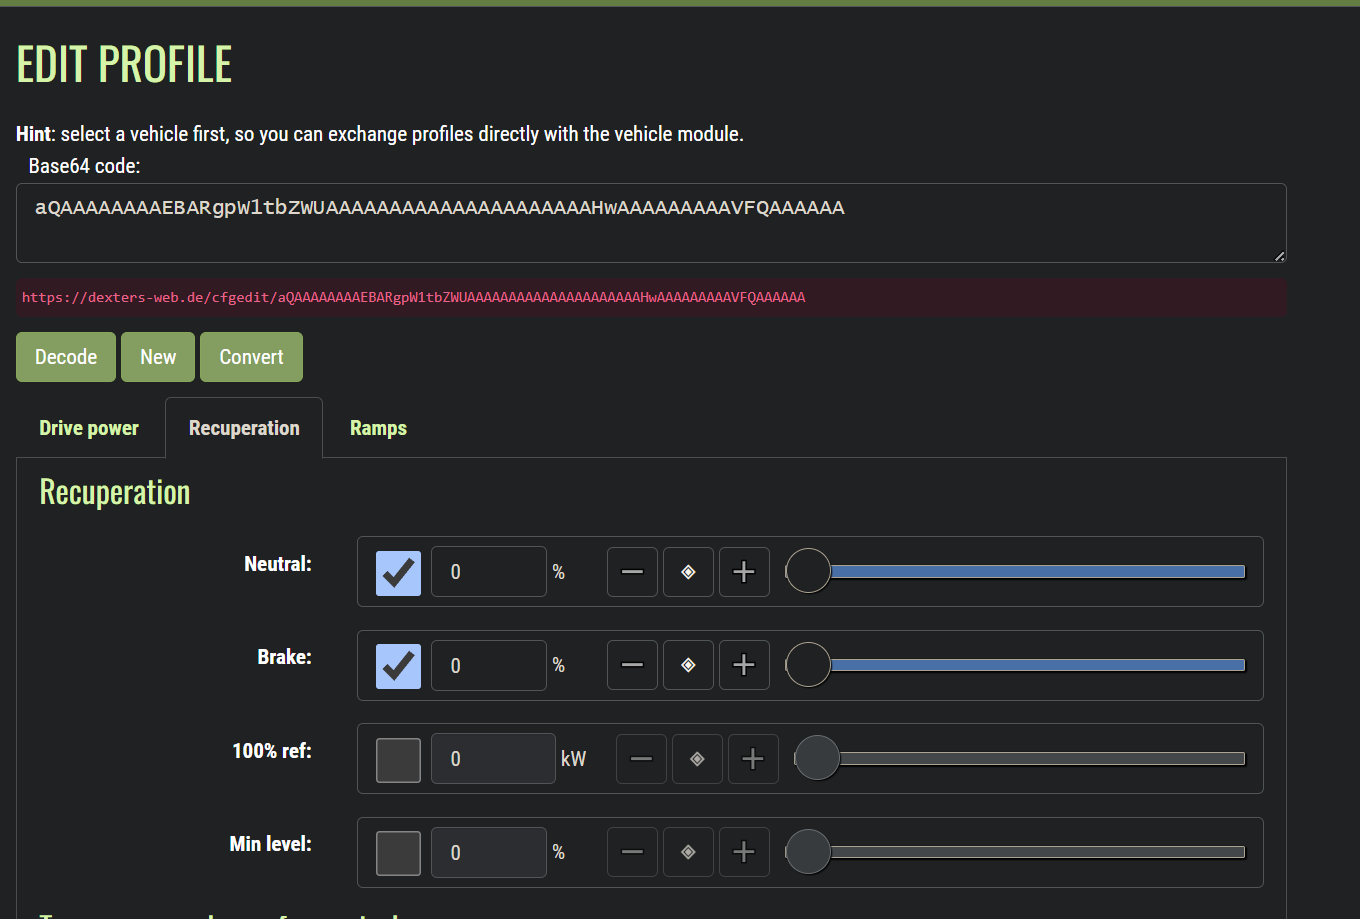Click the plus icon for Neutral recuperation
Viewport: 1360px width, 919px height.
[x=744, y=572]
